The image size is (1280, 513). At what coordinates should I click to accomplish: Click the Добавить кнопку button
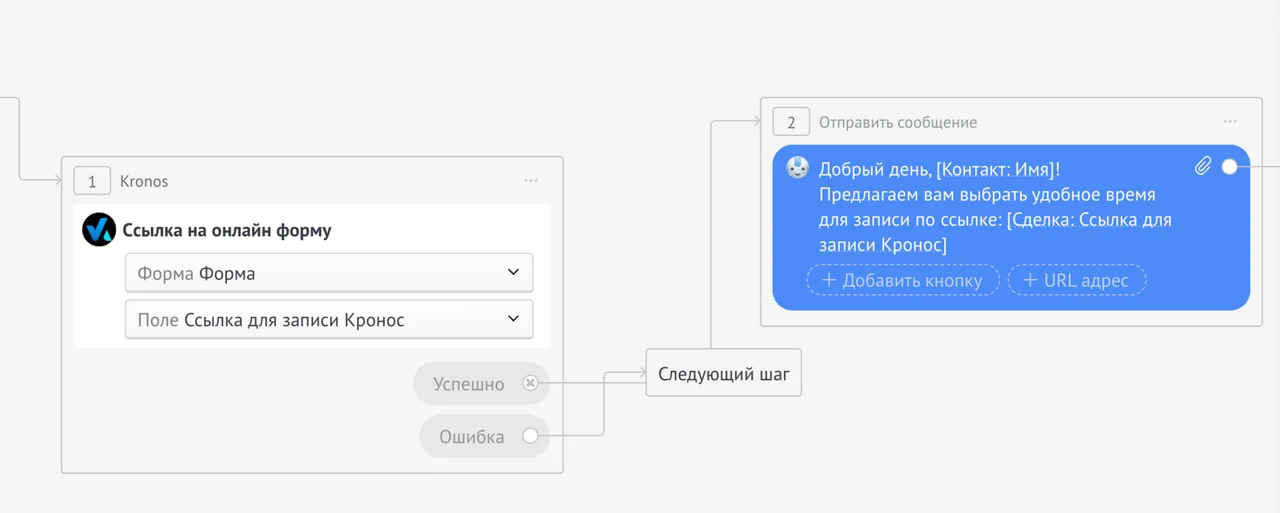902,280
